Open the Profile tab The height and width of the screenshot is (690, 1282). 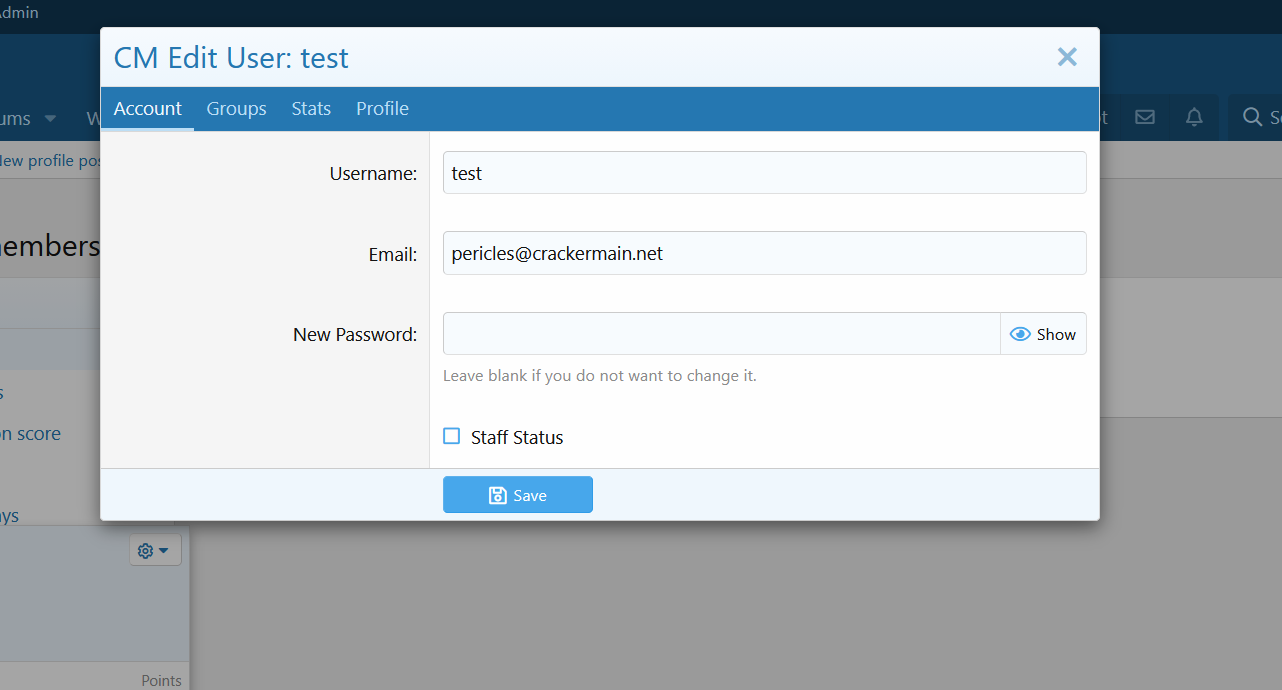coord(382,108)
